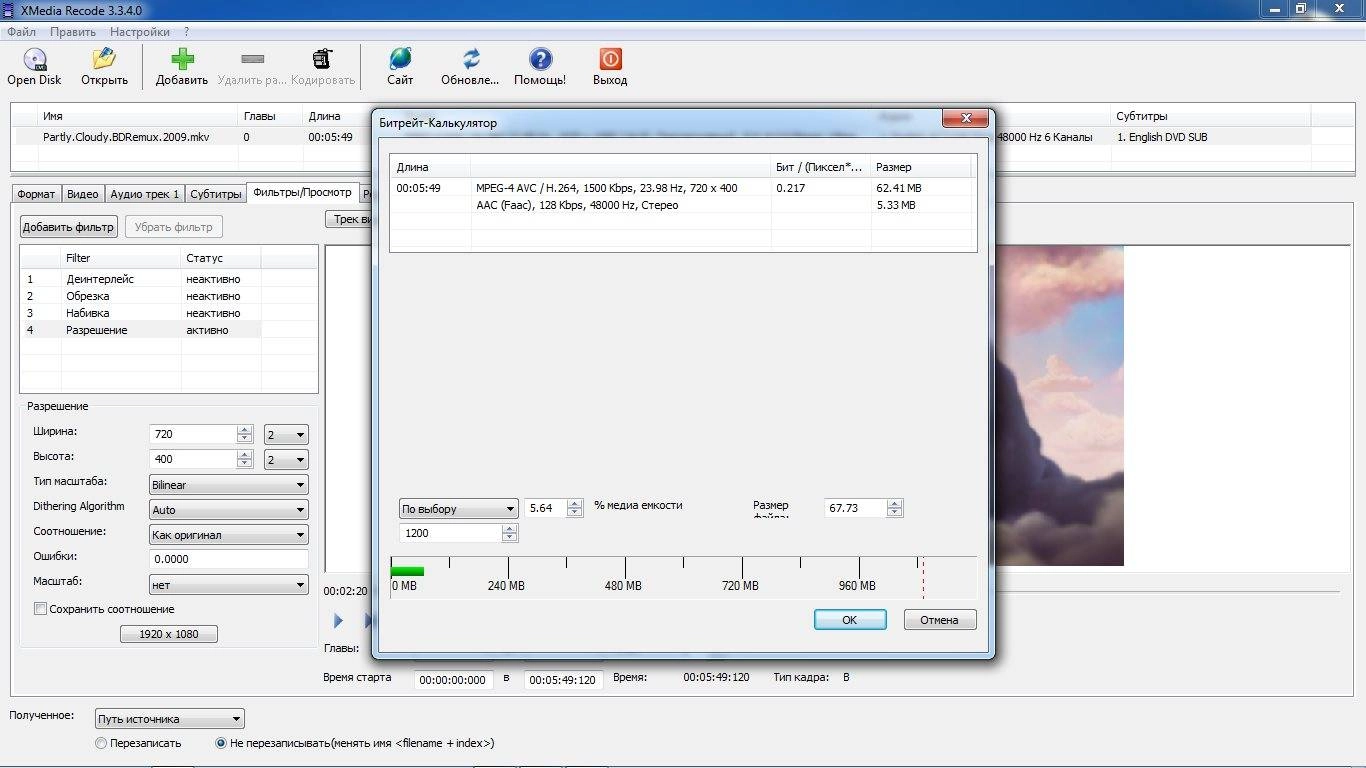Click the green size bar in calculator
Screen dimensions: 1366x768
coord(408,571)
